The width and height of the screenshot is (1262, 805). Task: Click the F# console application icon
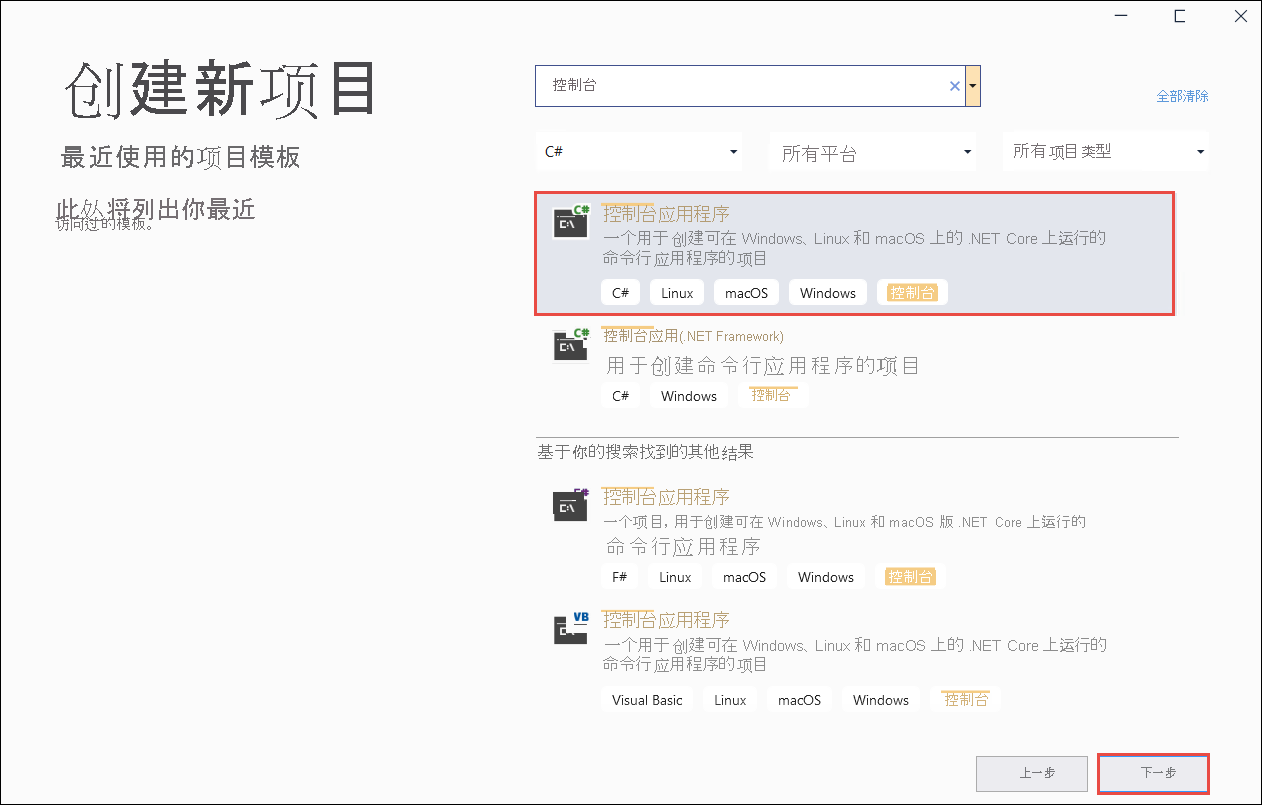571,504
